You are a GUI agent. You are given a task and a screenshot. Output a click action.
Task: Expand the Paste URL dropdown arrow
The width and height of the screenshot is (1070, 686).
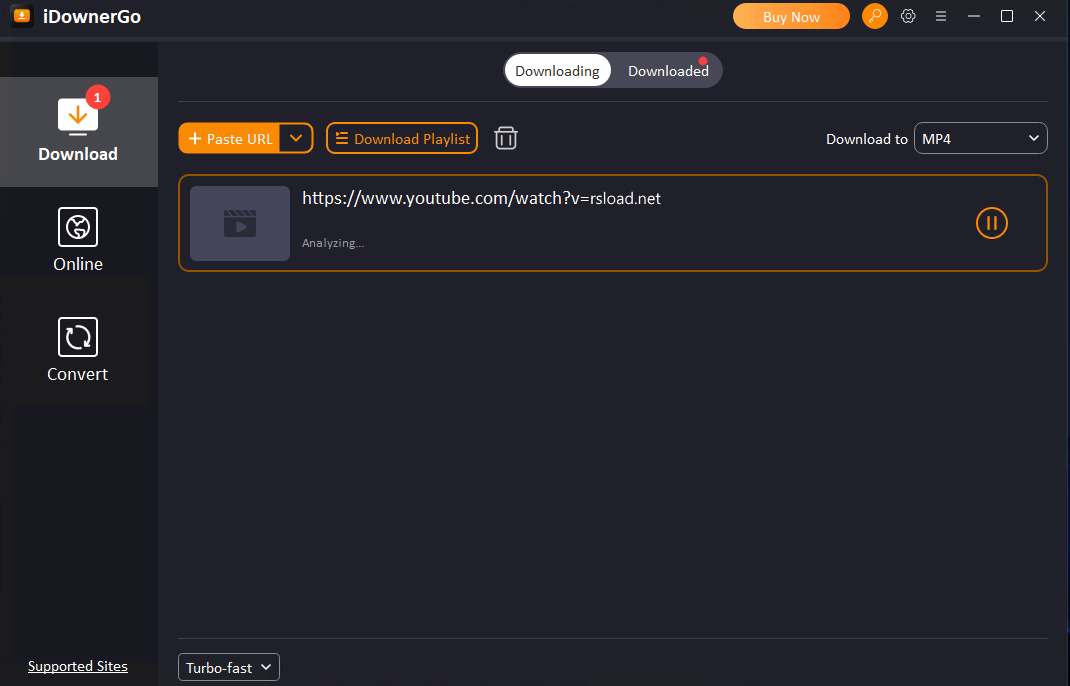coord(296,138)
